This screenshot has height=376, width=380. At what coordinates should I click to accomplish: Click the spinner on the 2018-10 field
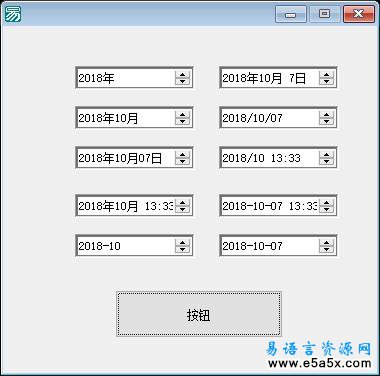[182, 246]
